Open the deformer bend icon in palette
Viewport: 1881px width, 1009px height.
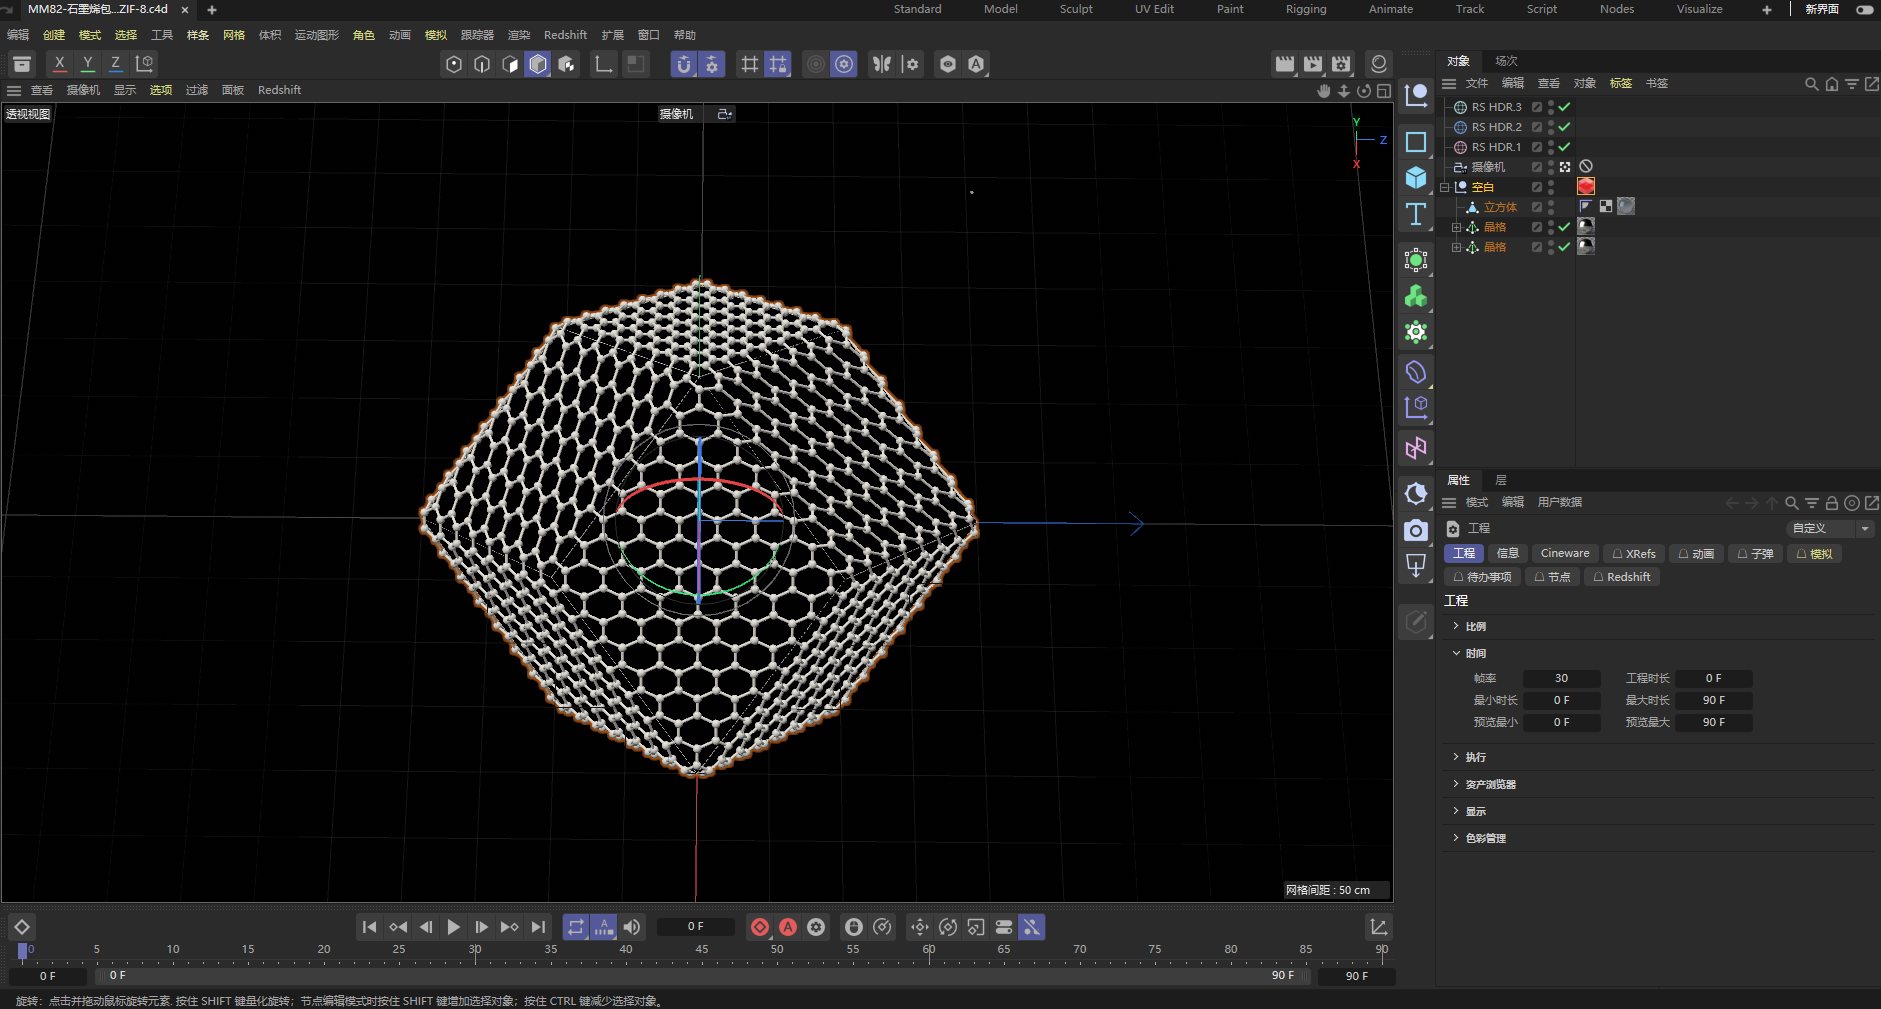pyautogui.click(x=1416, y=372)
